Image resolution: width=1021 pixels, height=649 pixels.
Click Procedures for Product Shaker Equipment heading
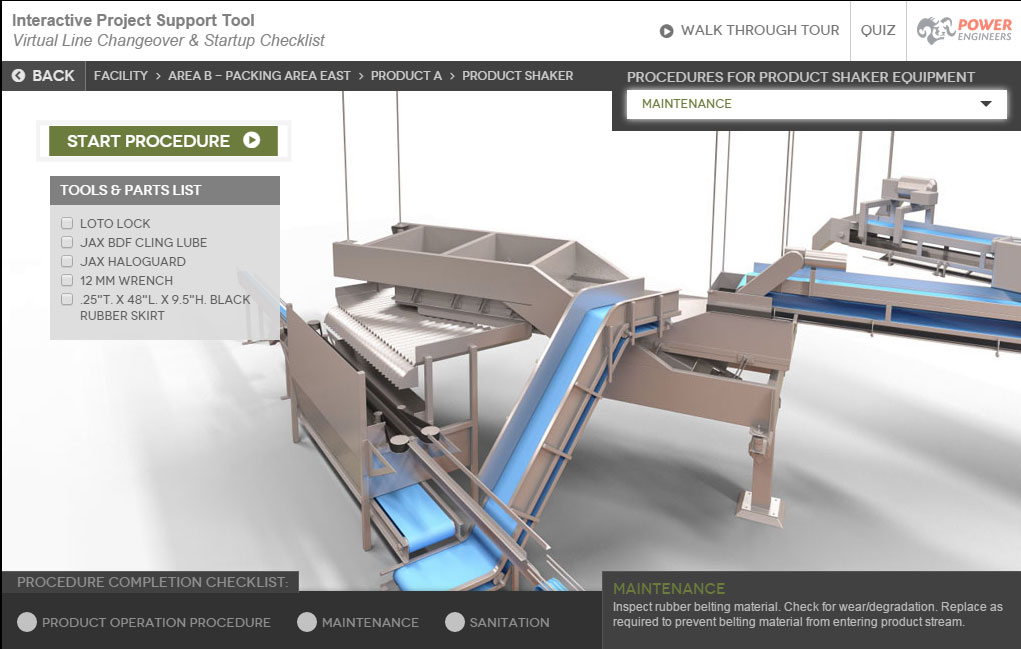[801, 77]
